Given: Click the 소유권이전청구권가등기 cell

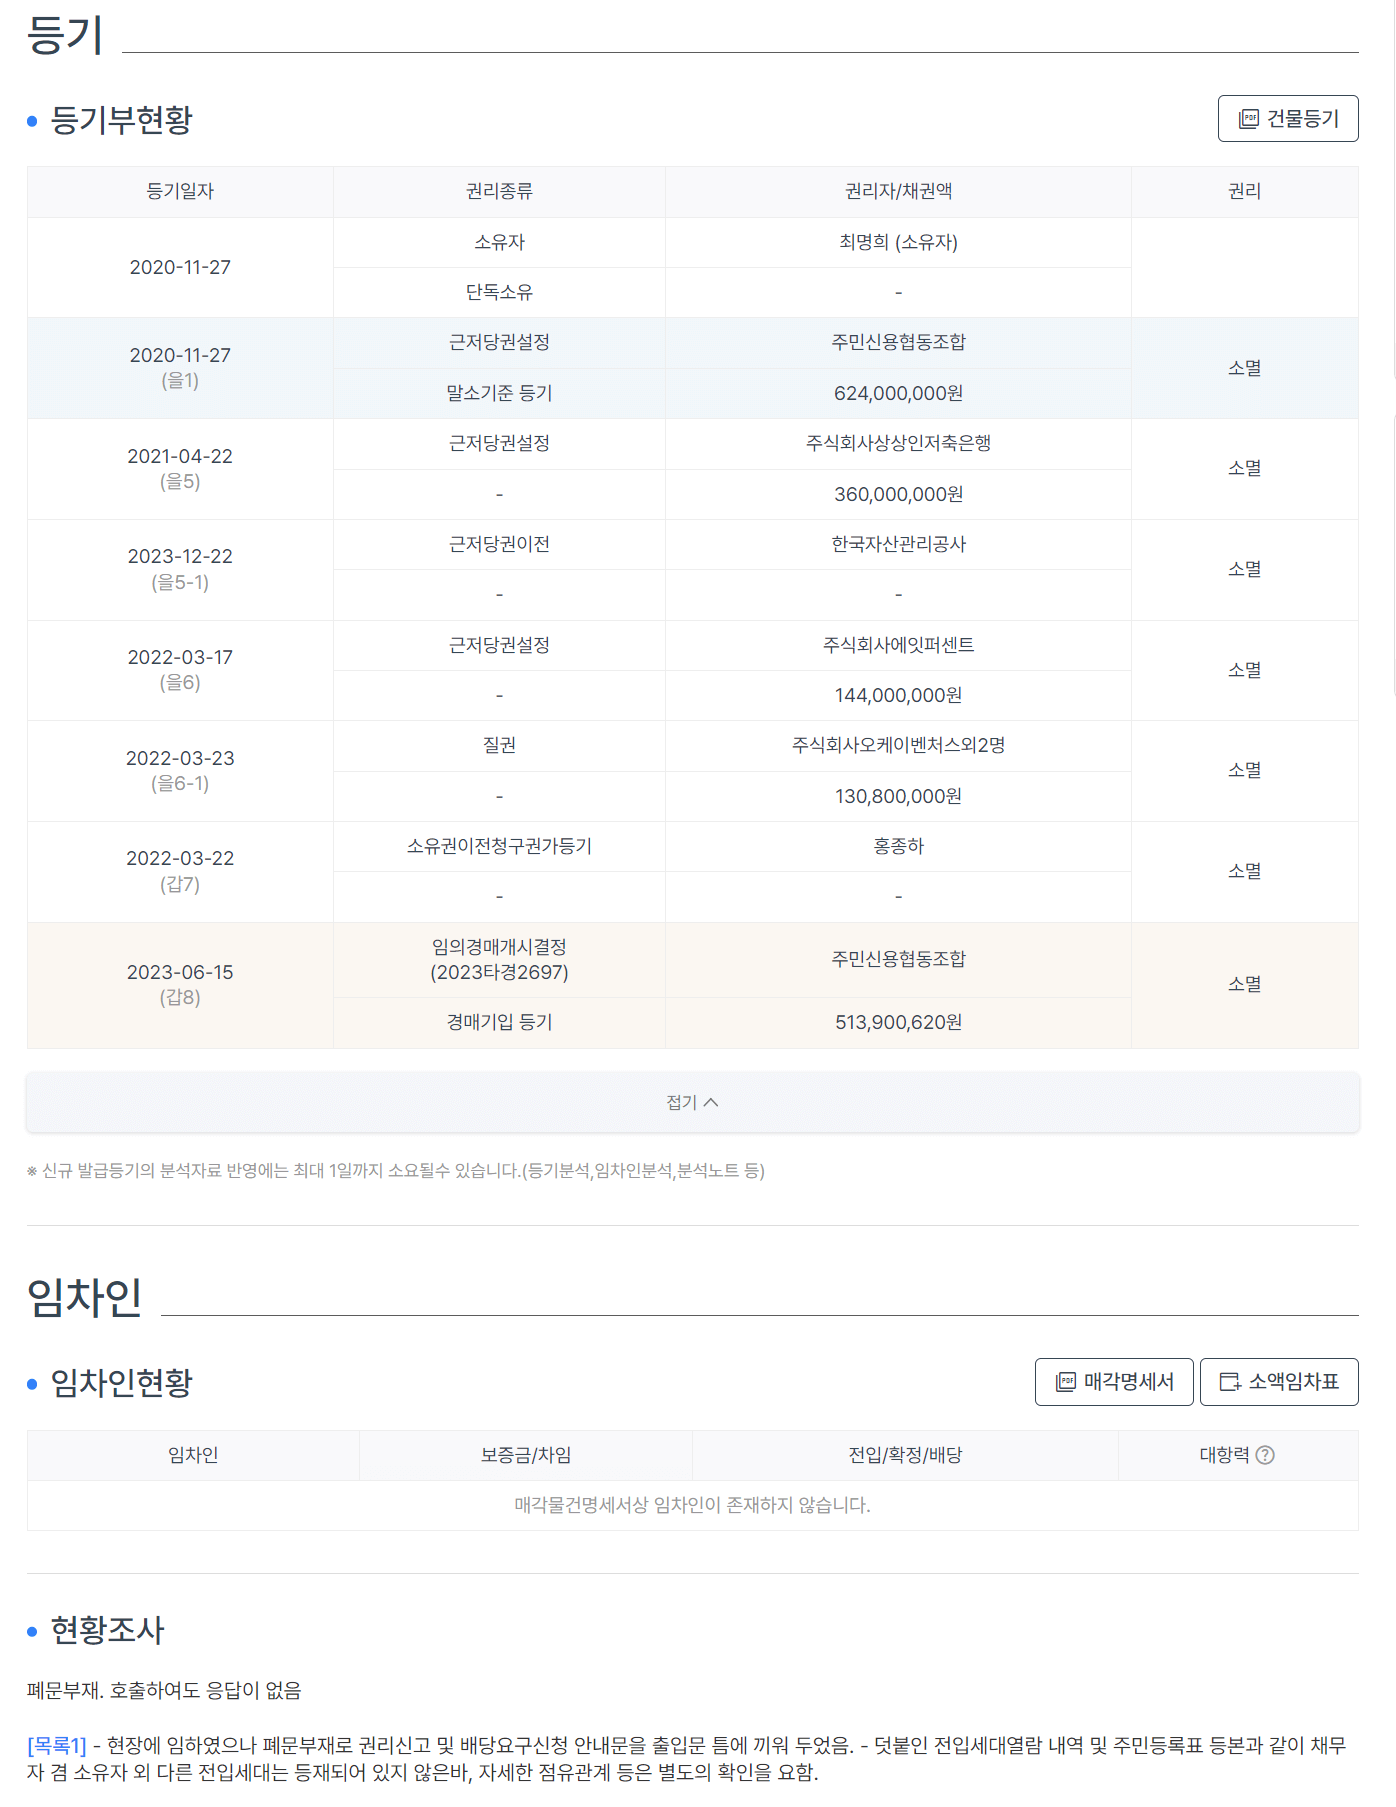Looking at the screenshot, I should pyautogui.click(x=499, y=846).
